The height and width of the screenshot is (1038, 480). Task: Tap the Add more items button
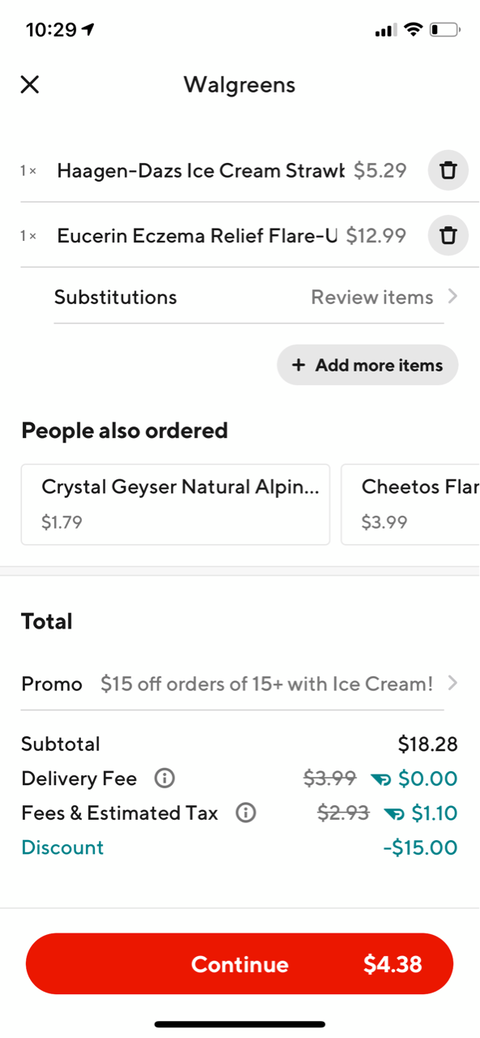[367, 365]
